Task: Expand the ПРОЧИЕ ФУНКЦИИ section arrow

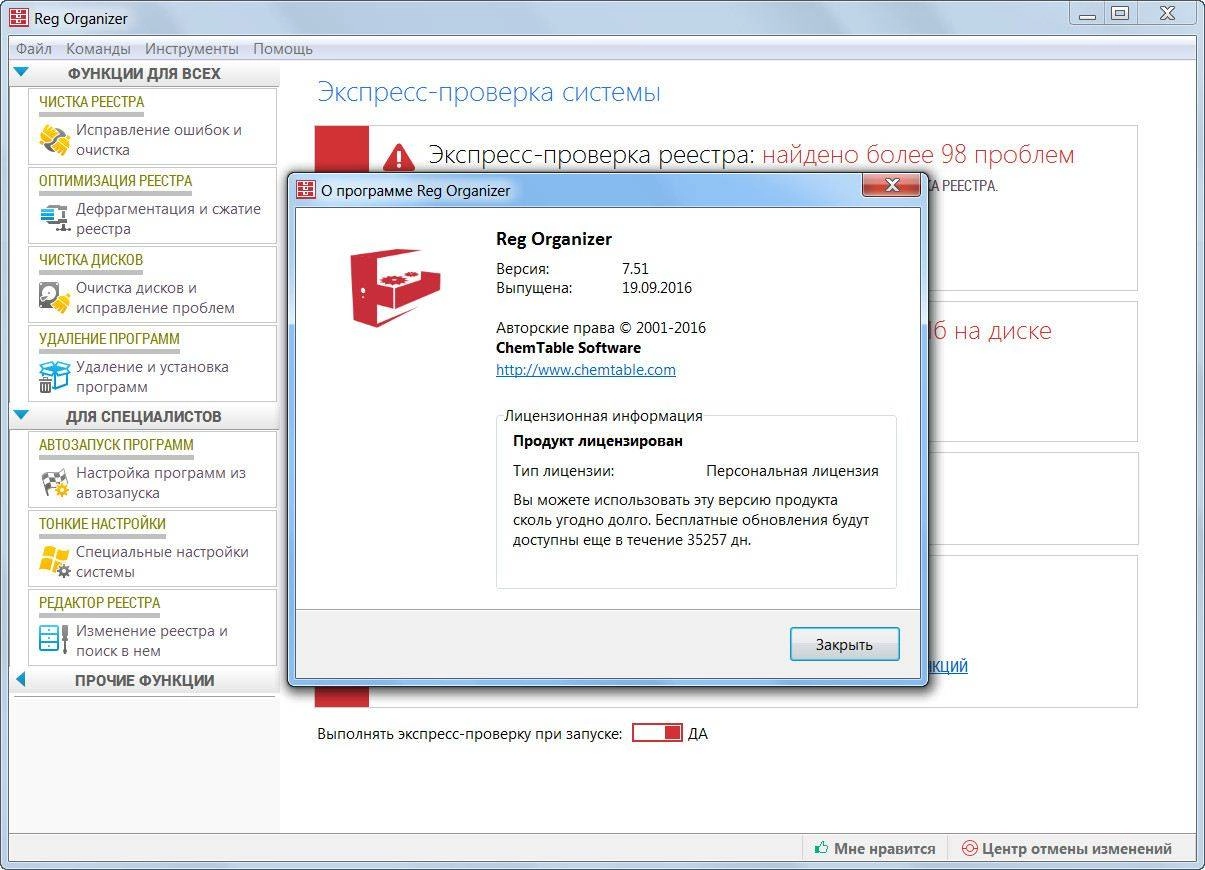Action: 20,680
